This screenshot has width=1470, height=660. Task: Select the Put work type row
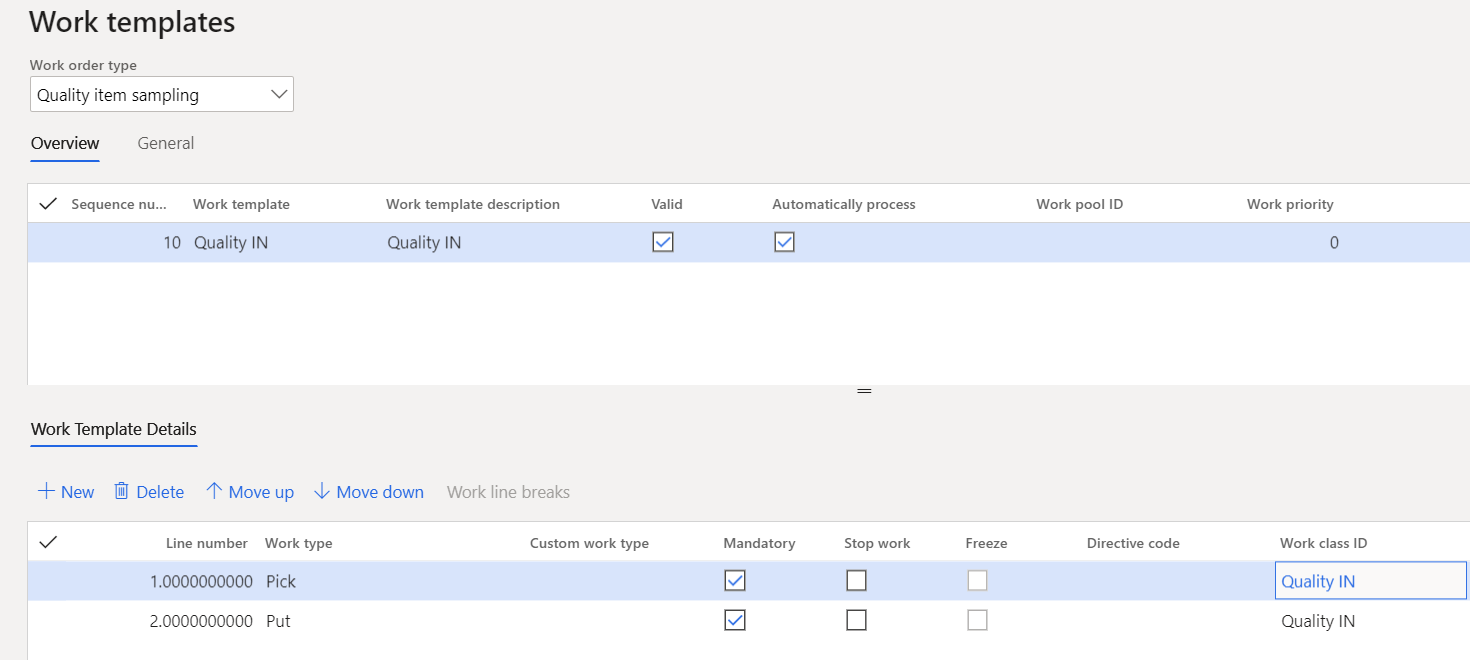278,621
